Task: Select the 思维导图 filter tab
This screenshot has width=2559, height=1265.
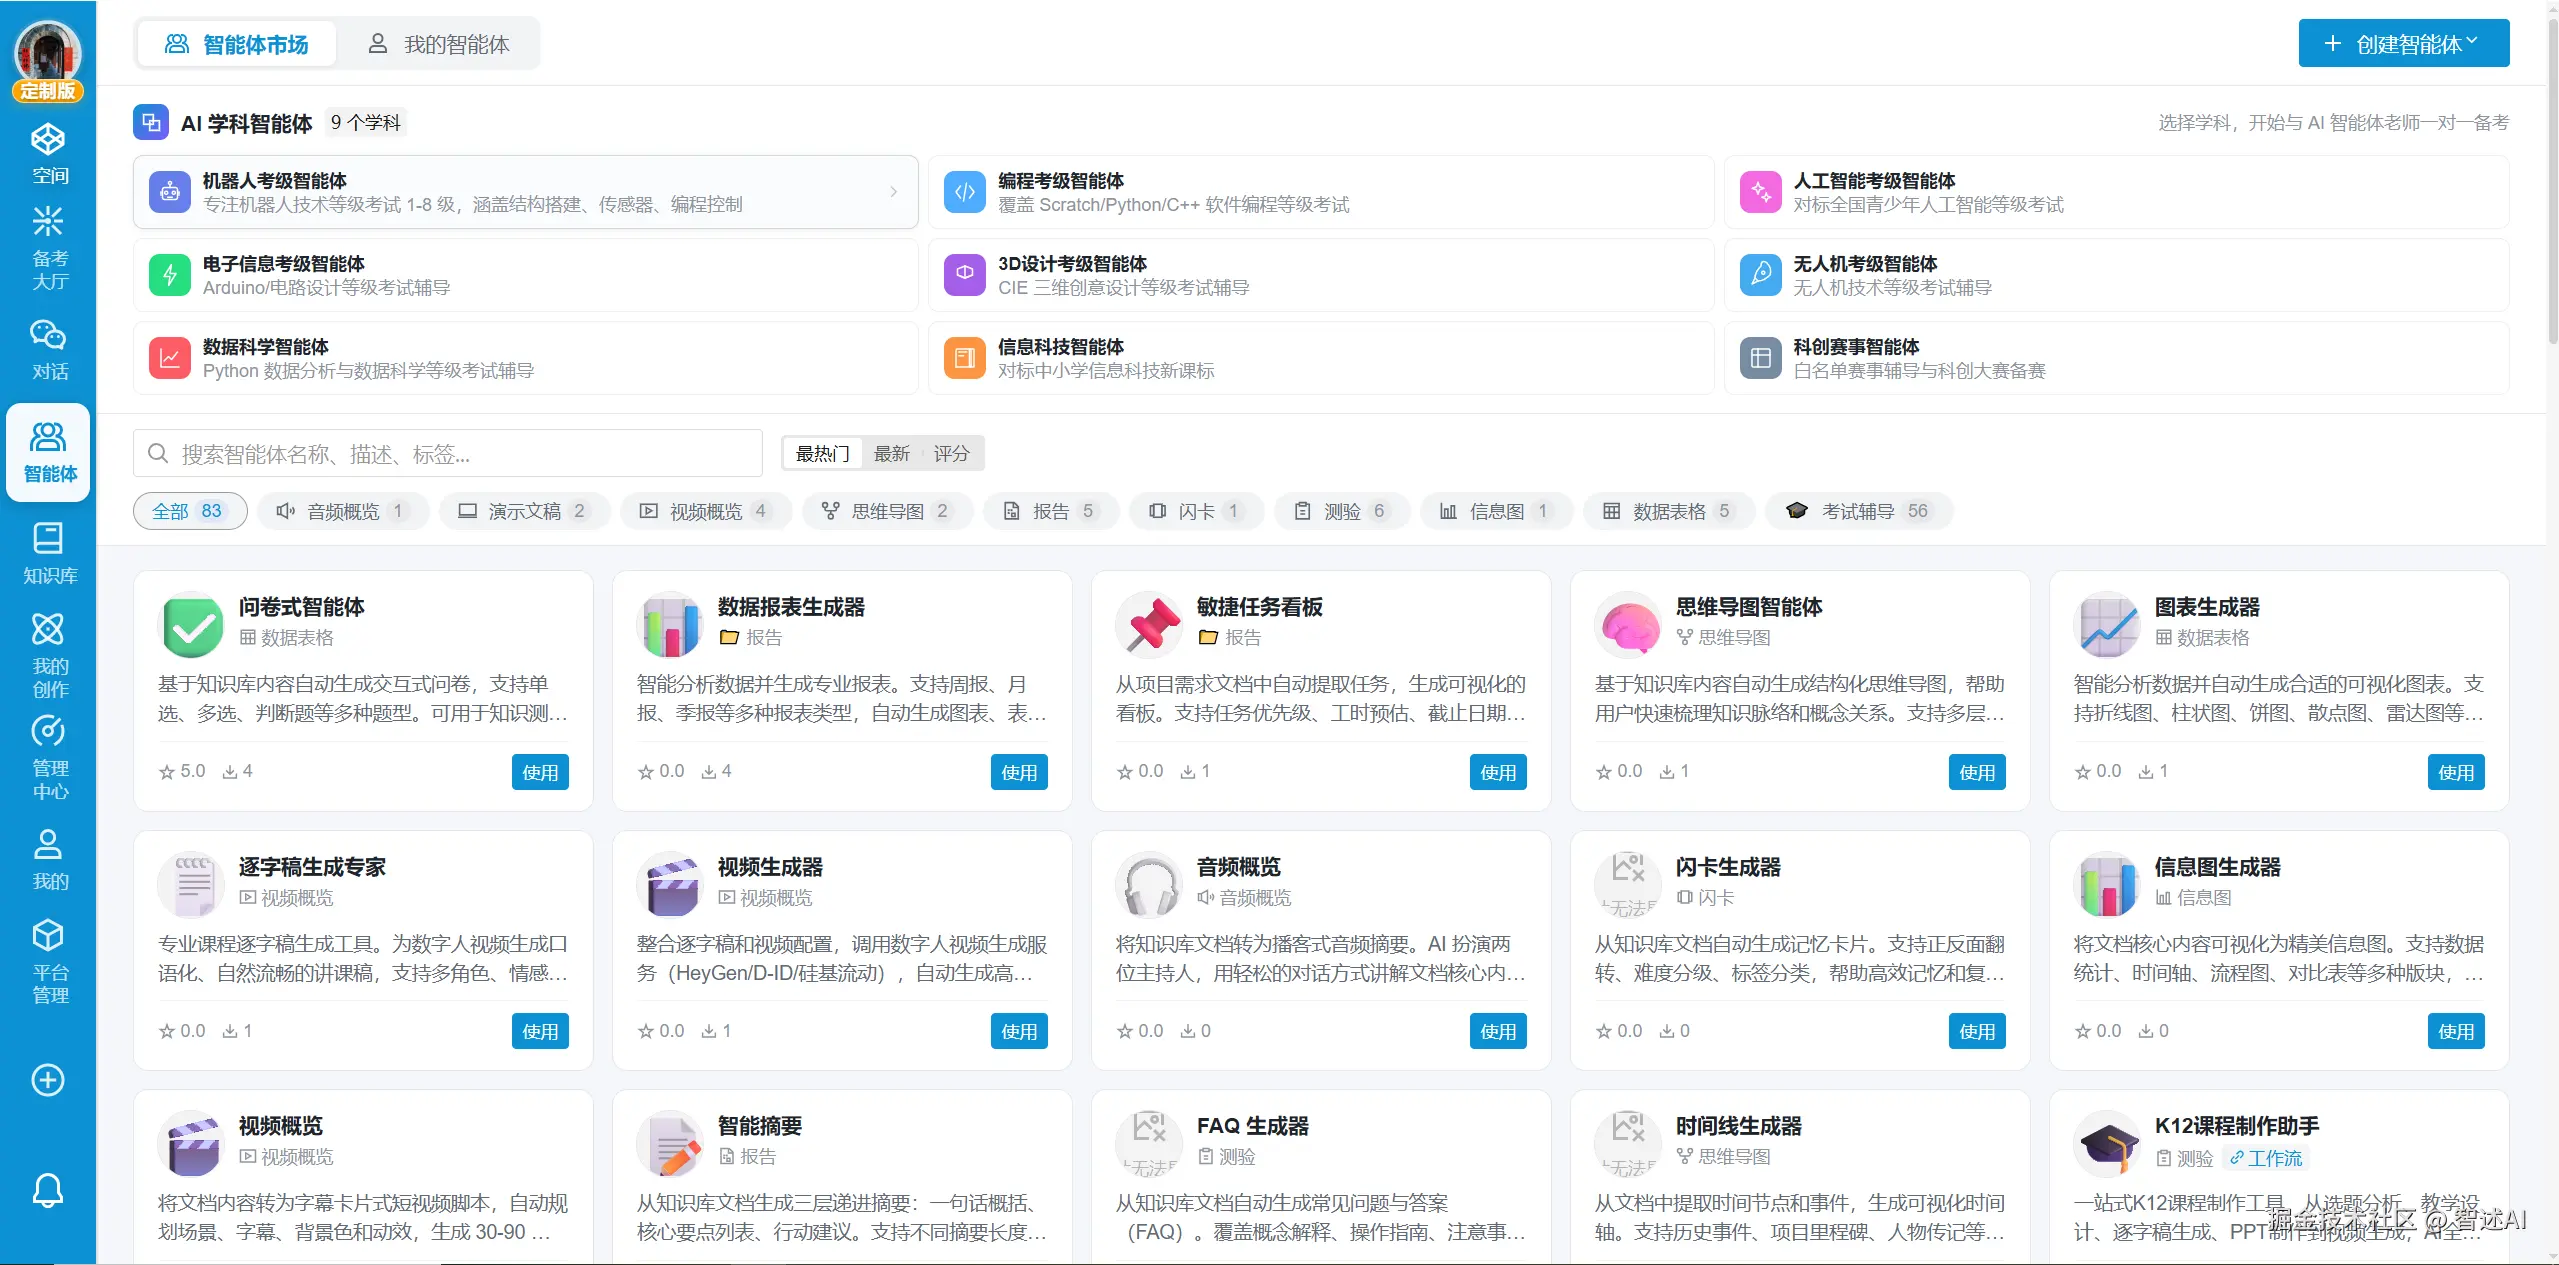Action: (887, 511)
